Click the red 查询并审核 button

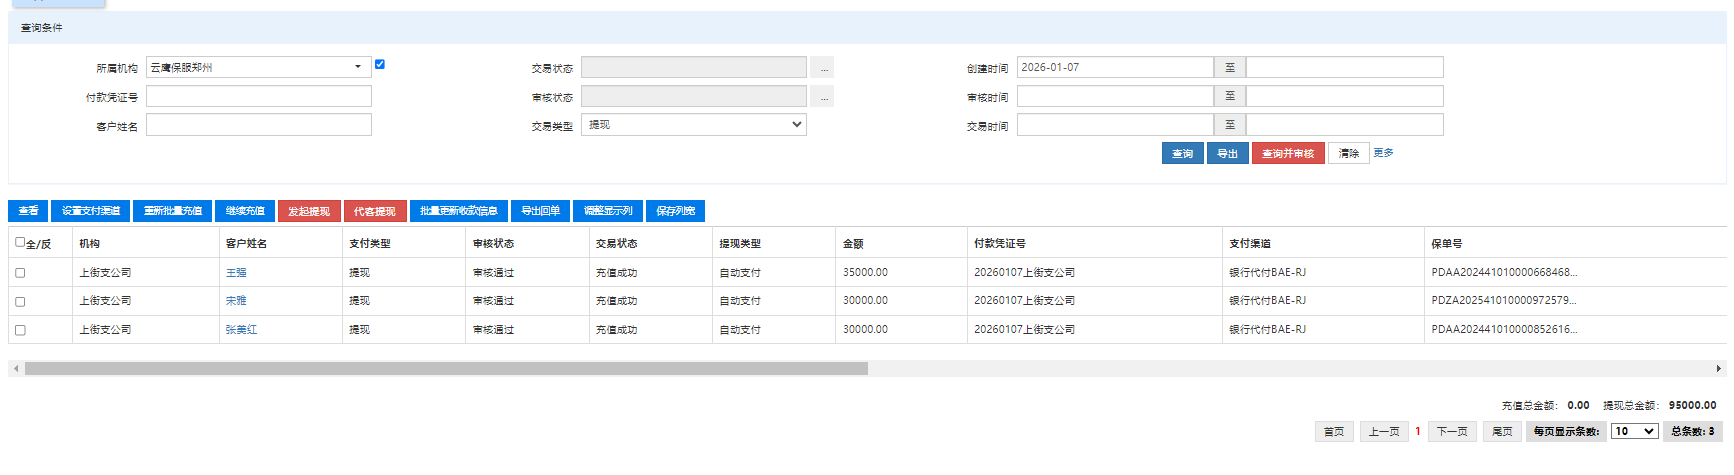[1288, 153]
